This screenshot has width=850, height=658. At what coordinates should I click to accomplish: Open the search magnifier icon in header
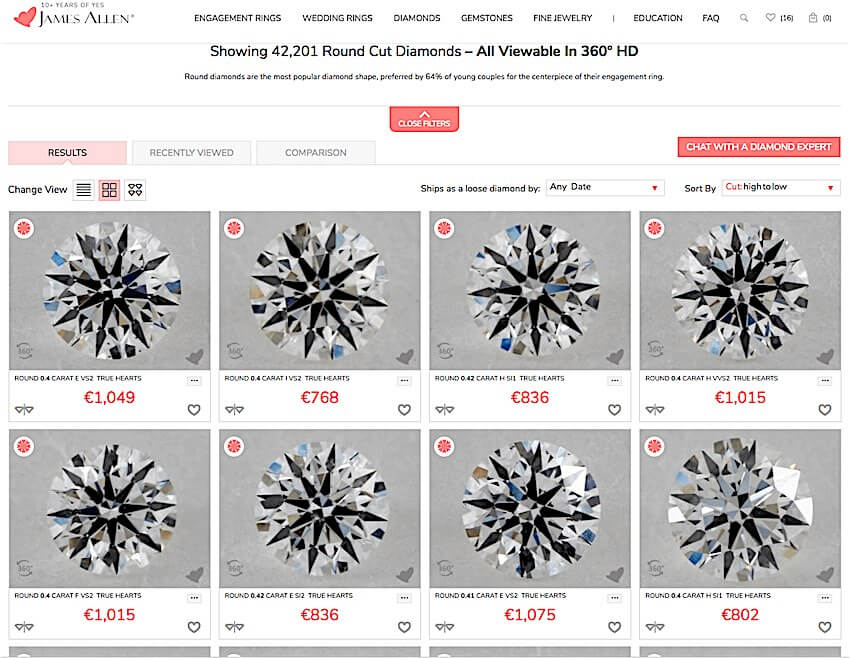[x=744, y=18]
